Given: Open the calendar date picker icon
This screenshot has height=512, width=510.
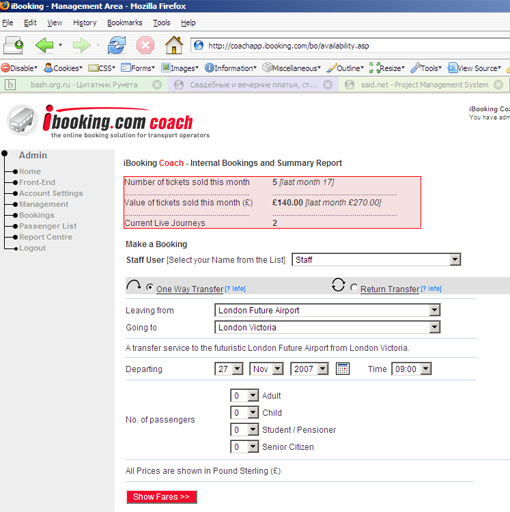Looking at the screenshot, I should tap(343, 369).
